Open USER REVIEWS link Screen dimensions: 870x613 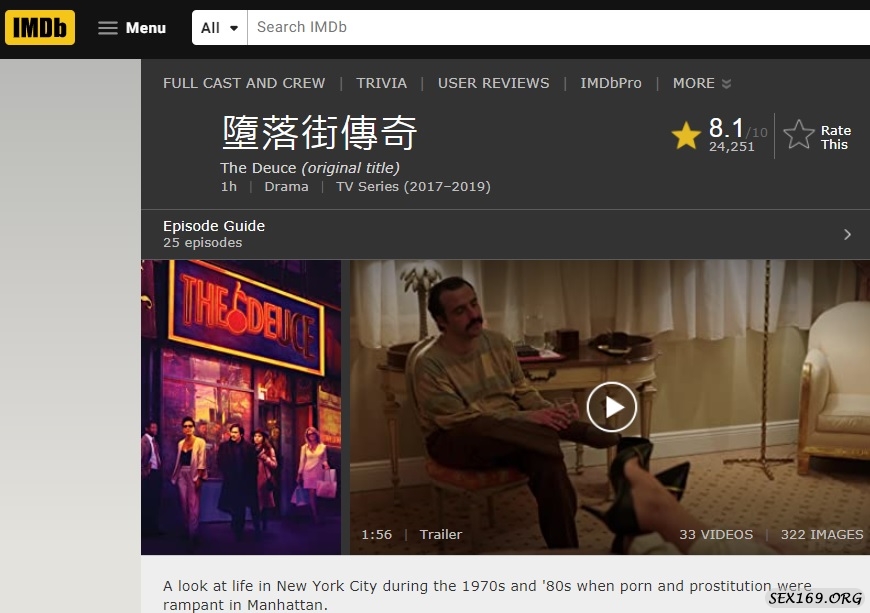point(493,83)
